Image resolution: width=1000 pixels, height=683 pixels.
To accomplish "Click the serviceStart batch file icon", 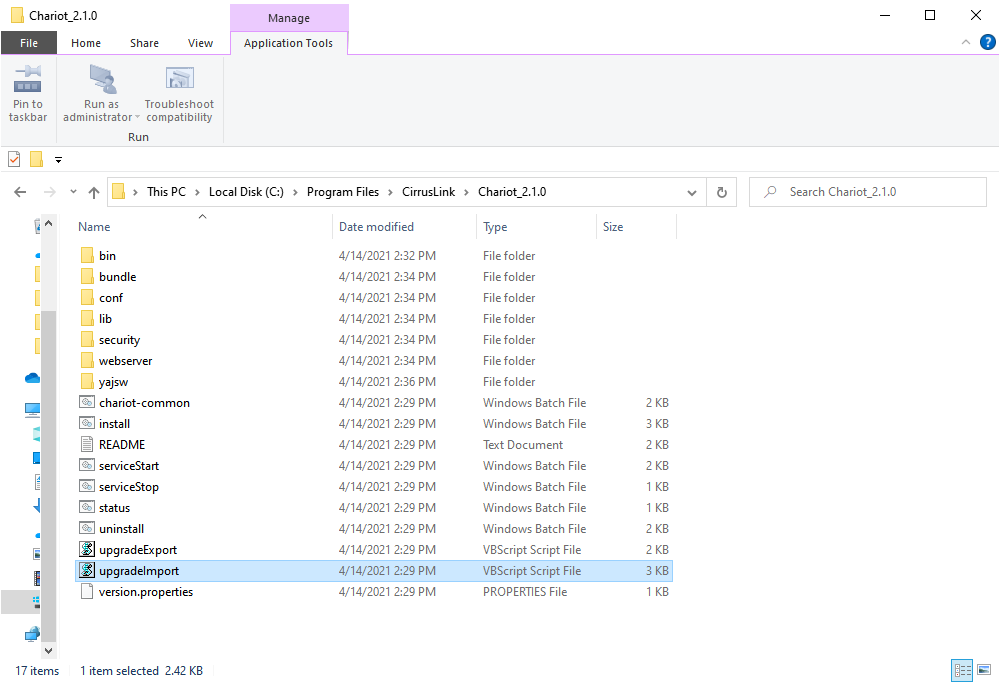I will coord(87,466).
